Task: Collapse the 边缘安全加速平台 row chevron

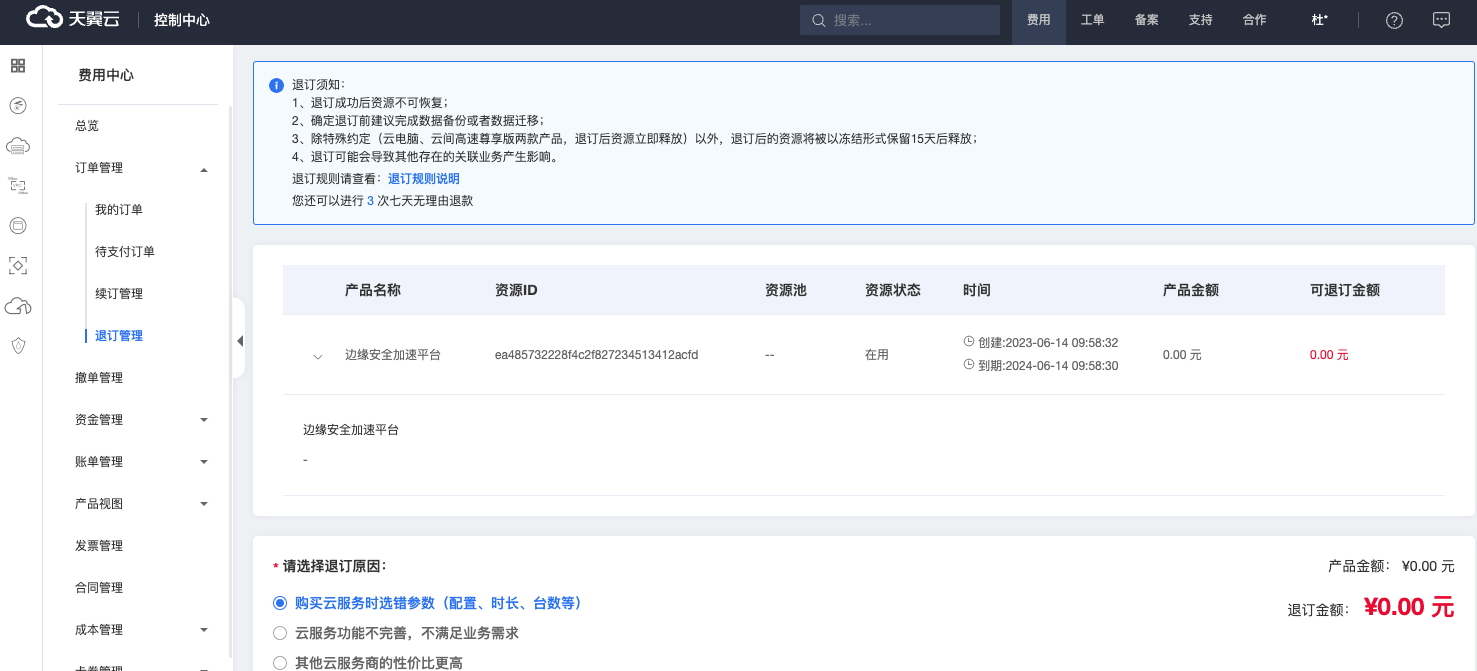Action: (x=318, y=356)
